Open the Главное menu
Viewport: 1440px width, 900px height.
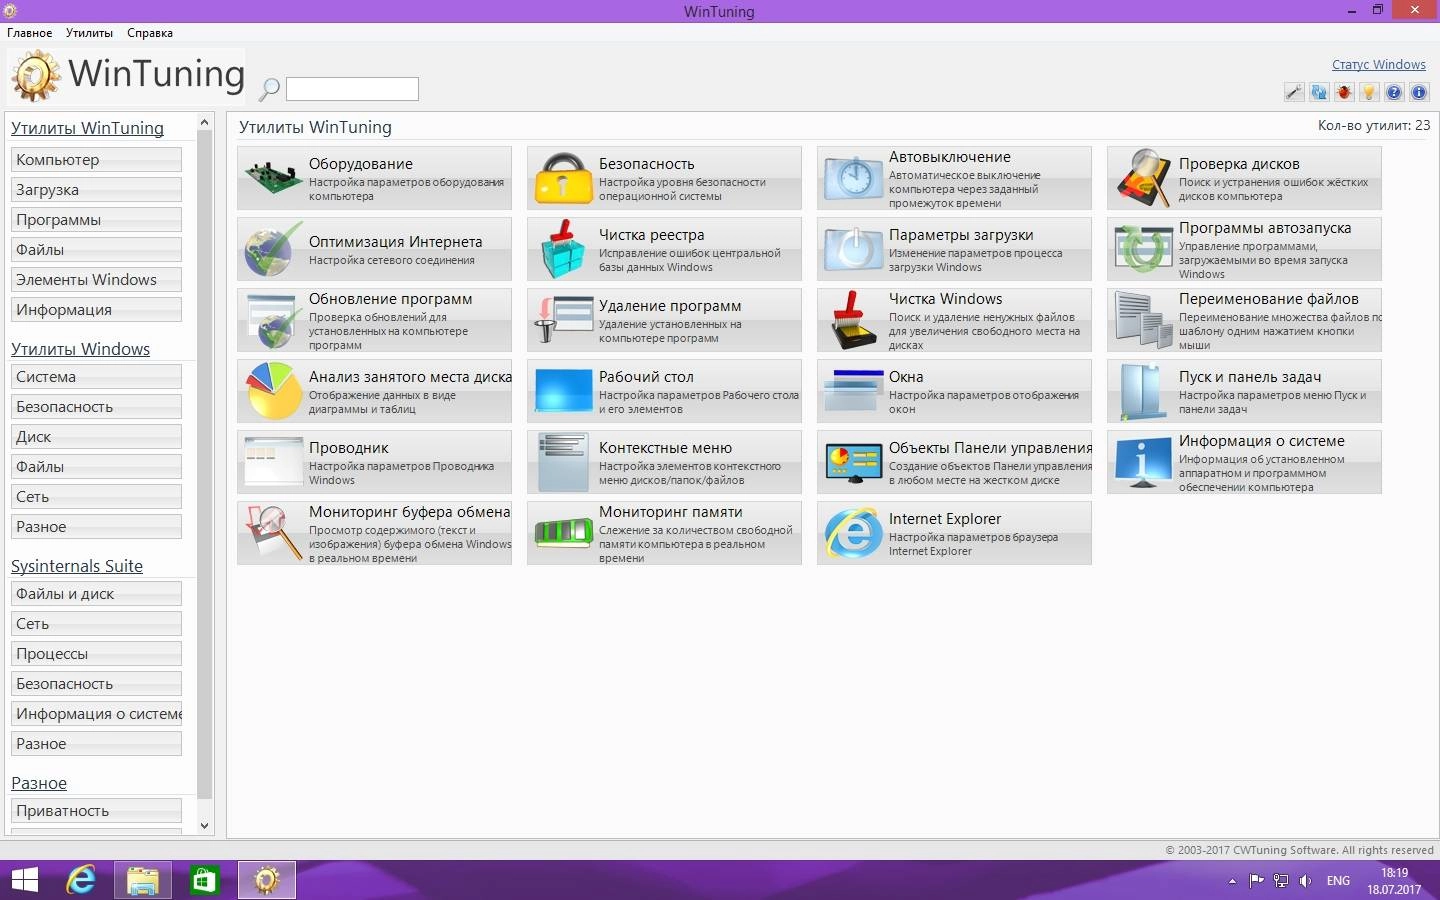point(30,33)
